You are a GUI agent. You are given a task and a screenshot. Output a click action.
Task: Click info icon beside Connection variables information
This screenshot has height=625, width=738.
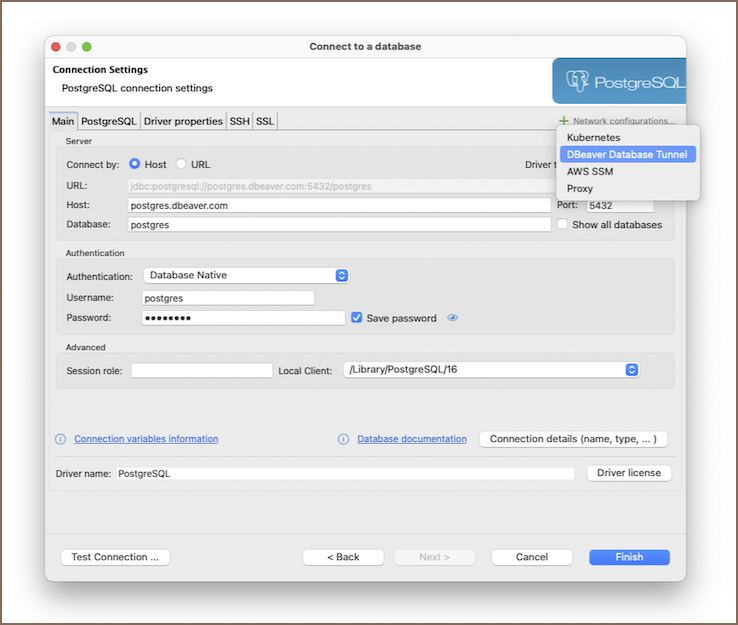(x=60, y=439)
